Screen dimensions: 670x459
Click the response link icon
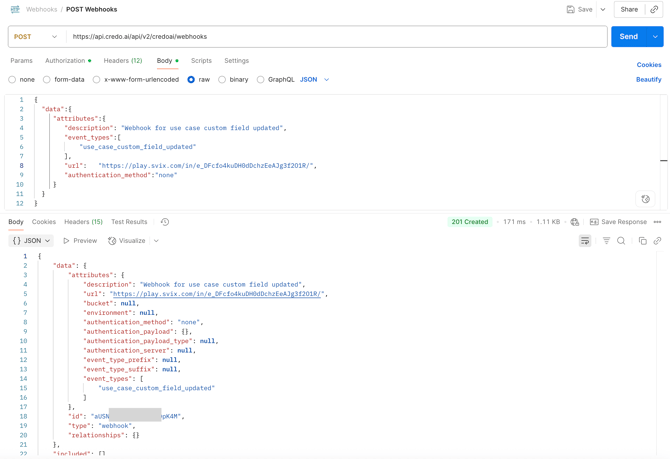click(657, 241)
